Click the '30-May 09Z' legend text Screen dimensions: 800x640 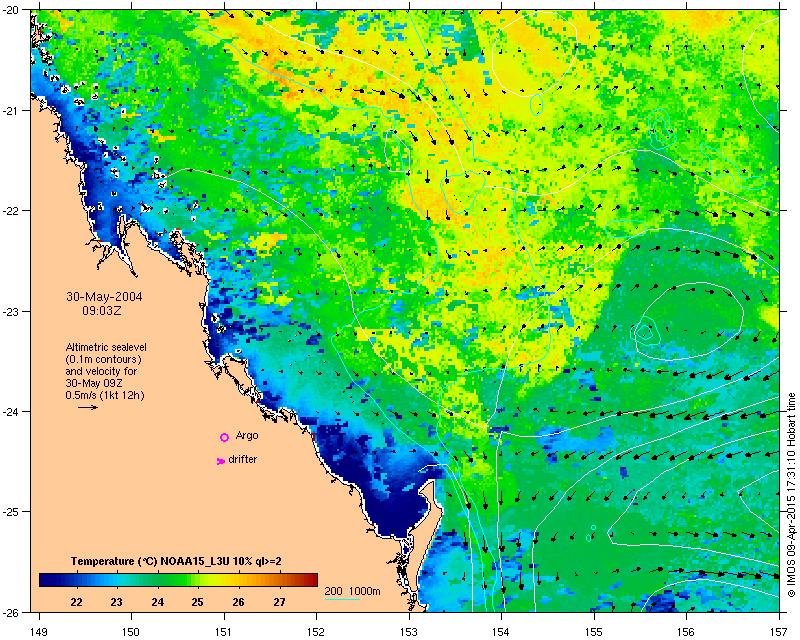(x=94, y=383)
